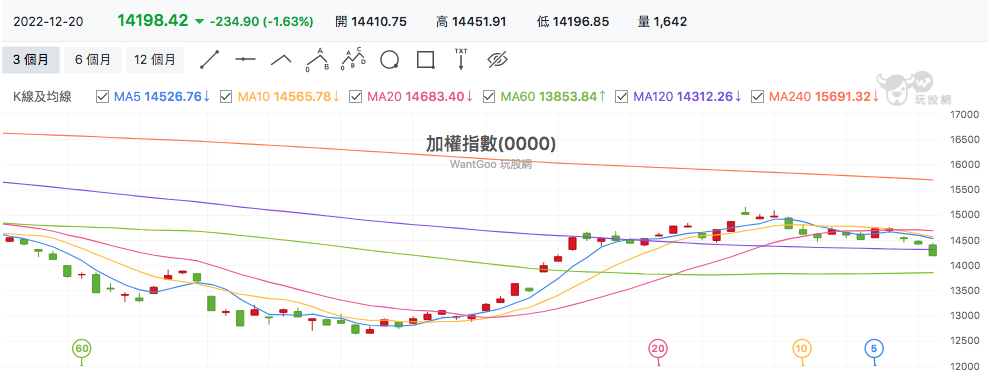
Task: Select the rectangle drawing tool
Action: pos(426,60)
